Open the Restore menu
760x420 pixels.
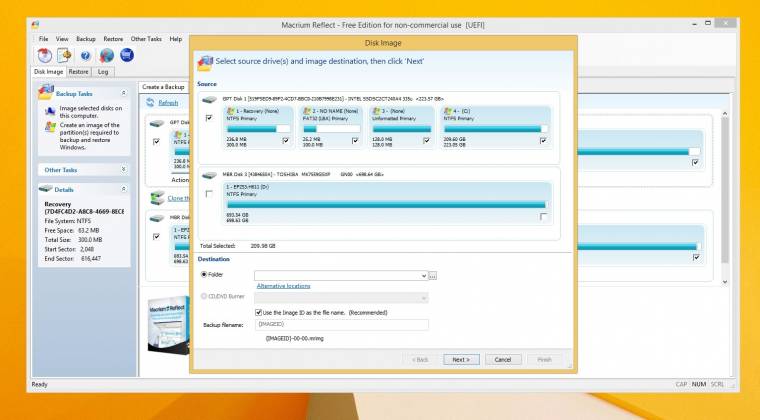tap(113, 39)
